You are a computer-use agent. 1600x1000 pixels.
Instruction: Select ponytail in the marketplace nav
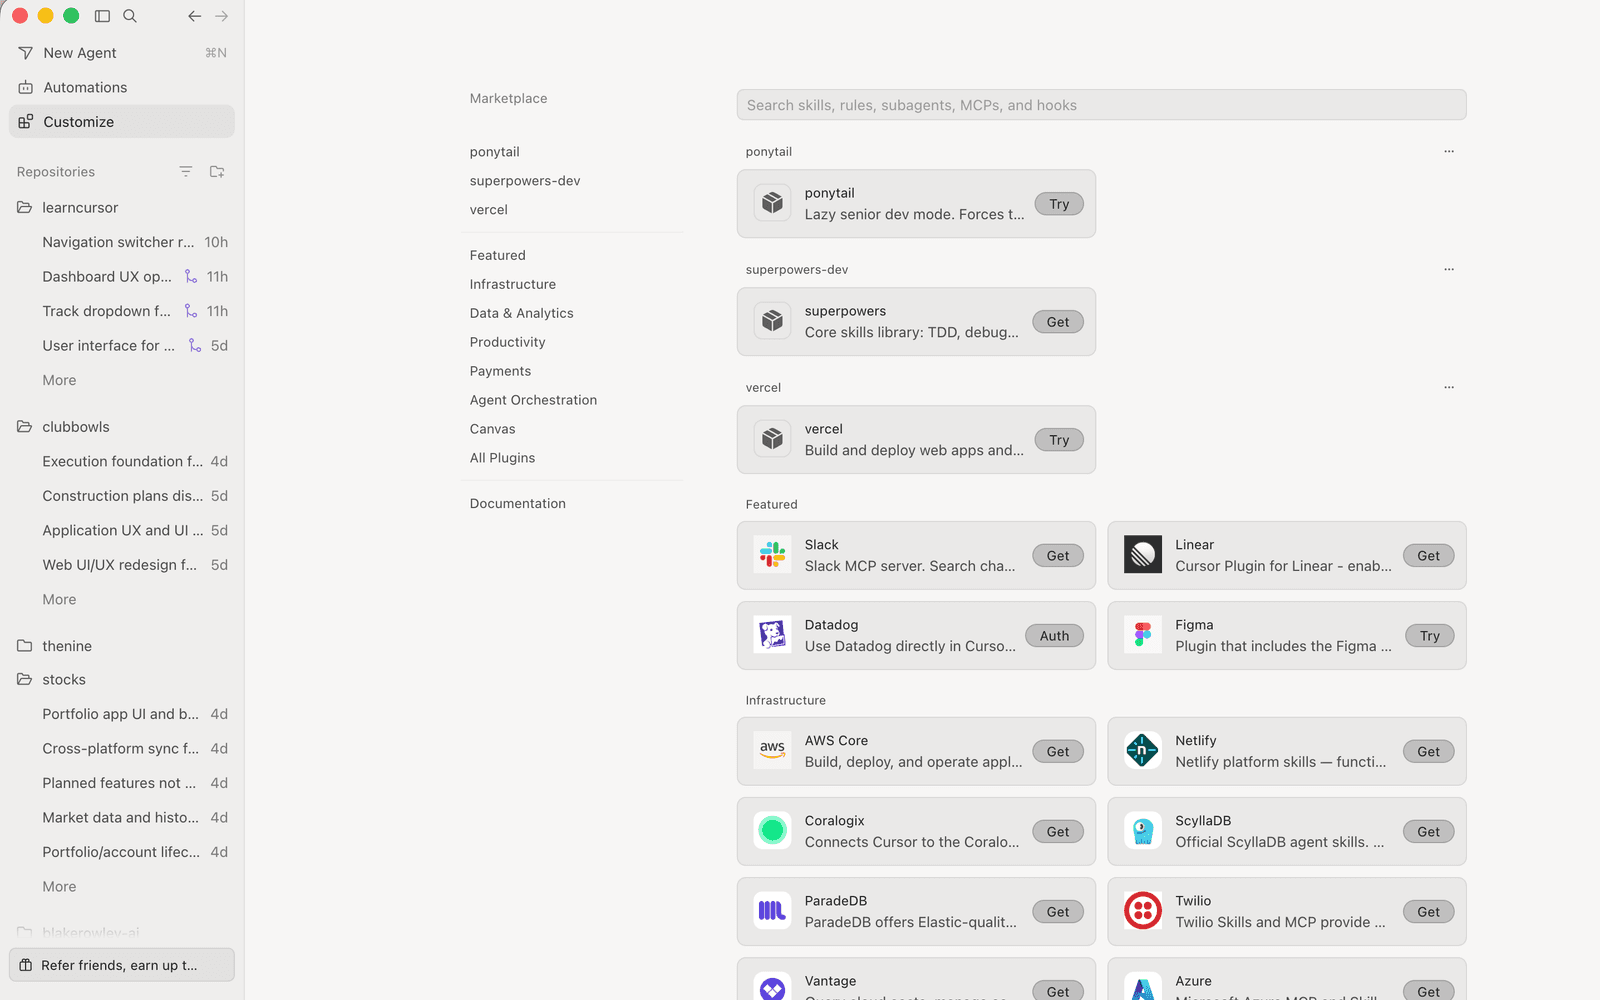(495, 152)
